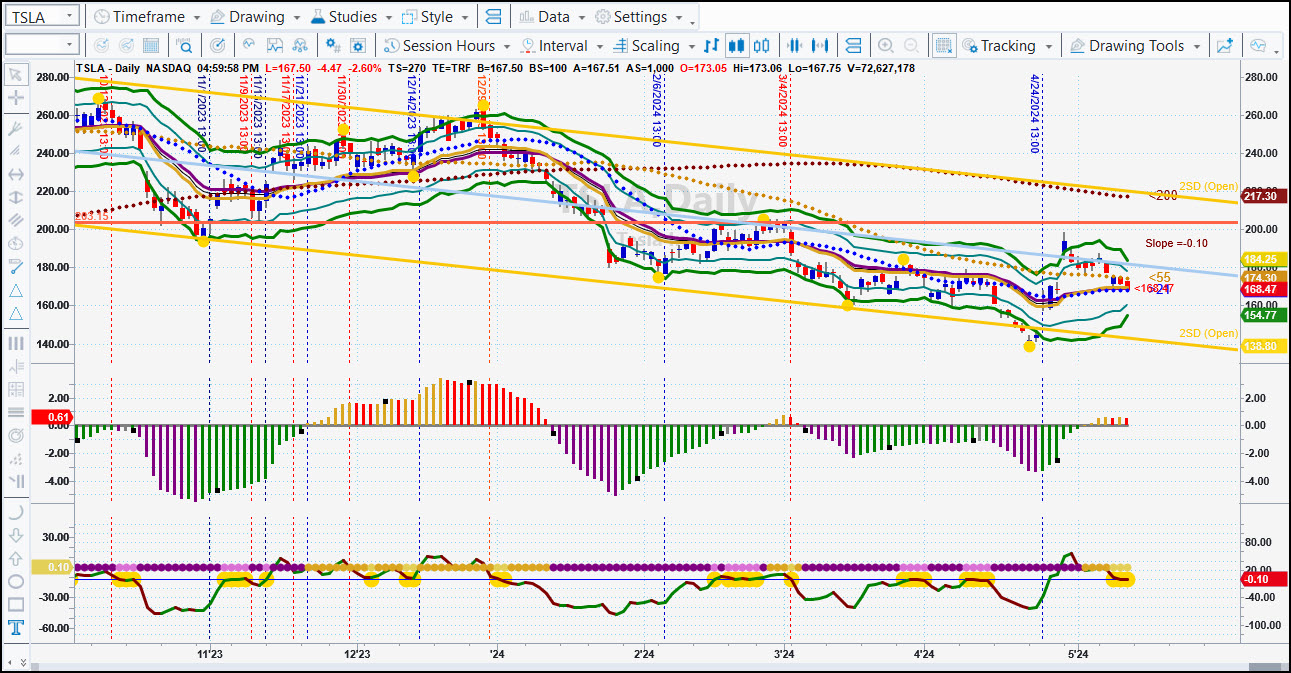Select the rectangle drawing tool

[15, 604]
